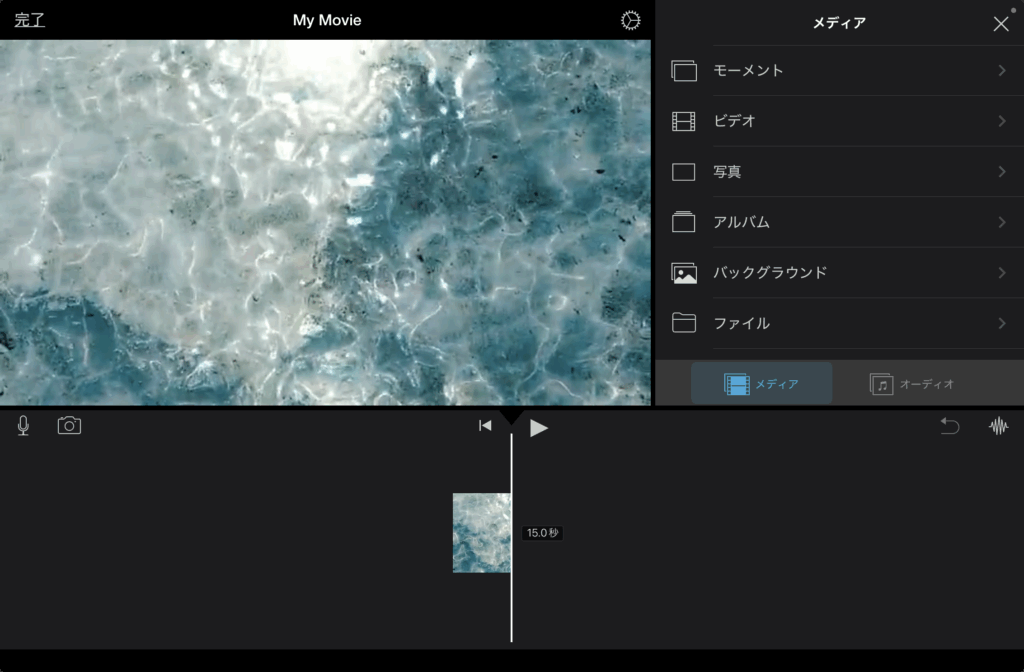Expand the ファイル row chevron
This screenshot has height=672, width=1024.
(x=1001, y=323)
